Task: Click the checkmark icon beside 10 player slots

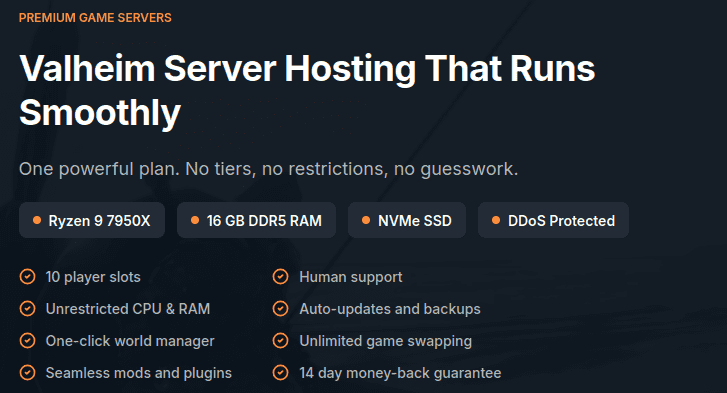Action: [x=27, y=277]
